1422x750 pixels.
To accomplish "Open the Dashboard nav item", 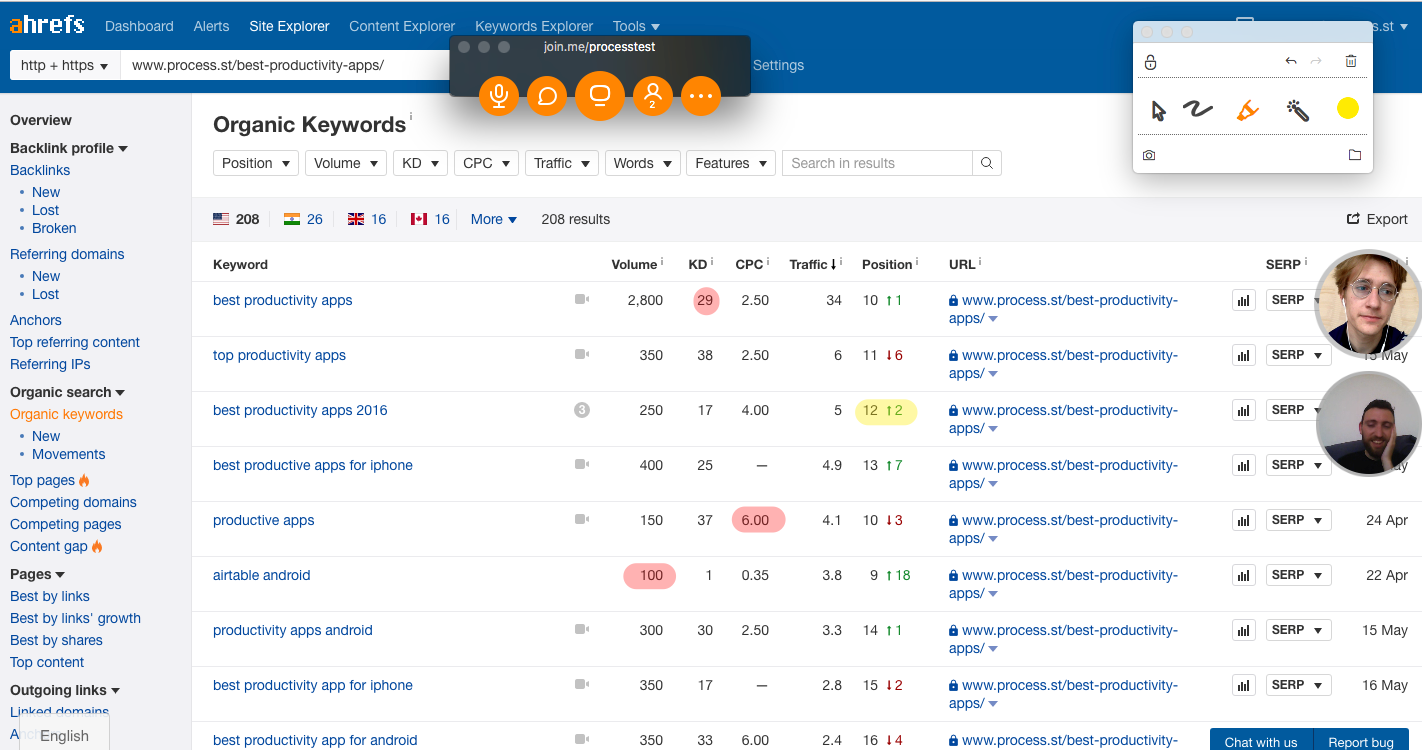I will pos(139,26).
